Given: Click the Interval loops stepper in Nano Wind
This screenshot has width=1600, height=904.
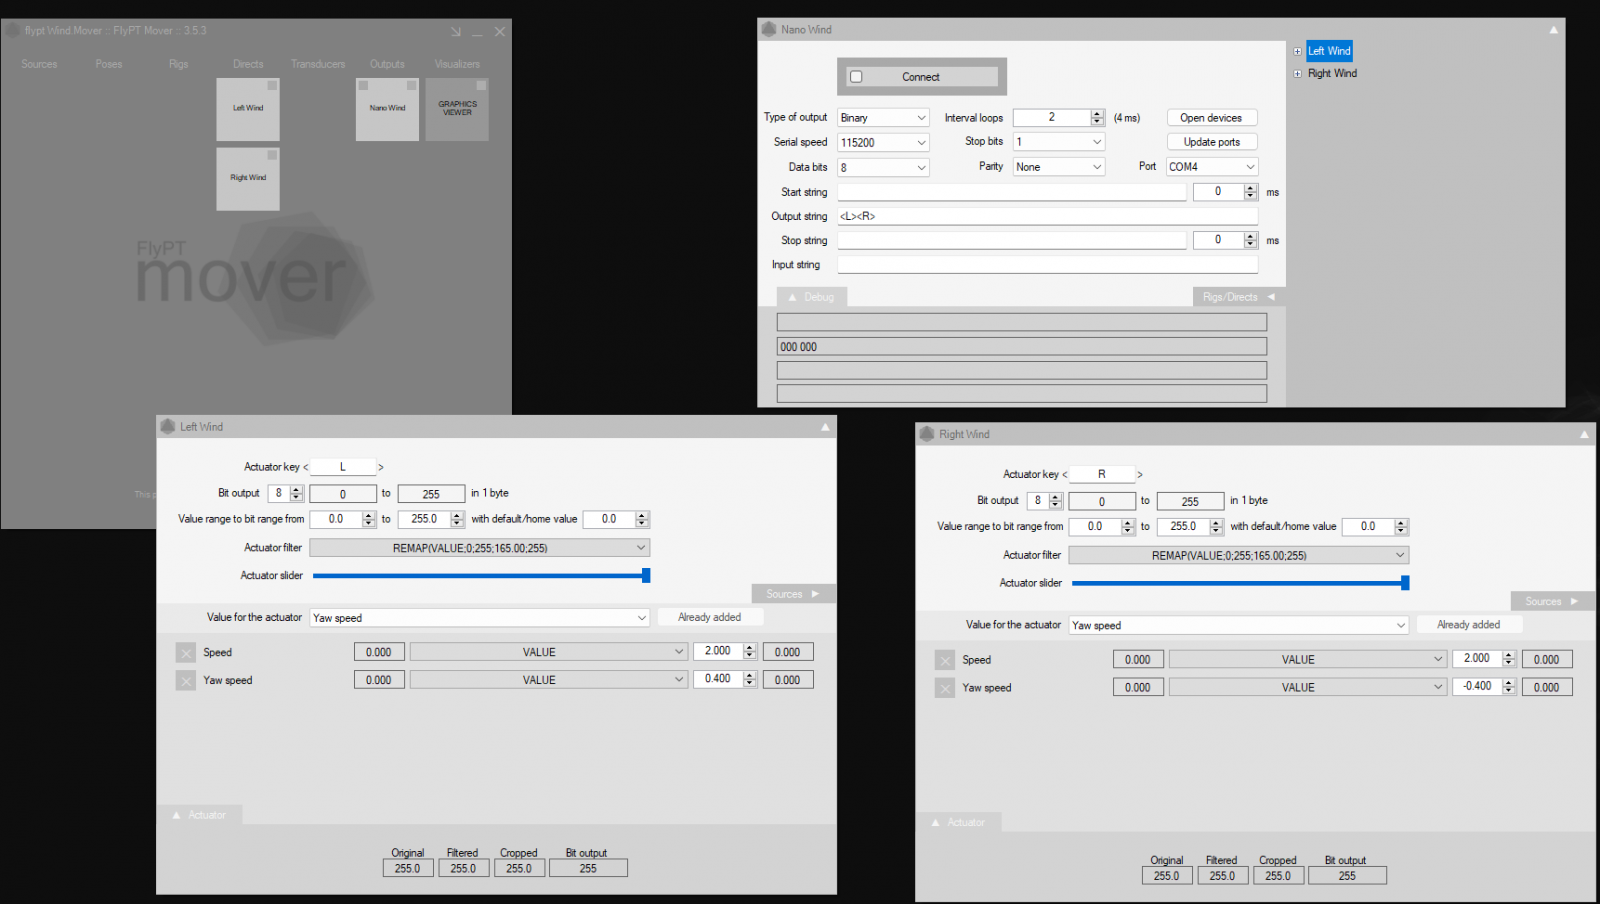Looking at the screenshot, I should pos(1097,118).
